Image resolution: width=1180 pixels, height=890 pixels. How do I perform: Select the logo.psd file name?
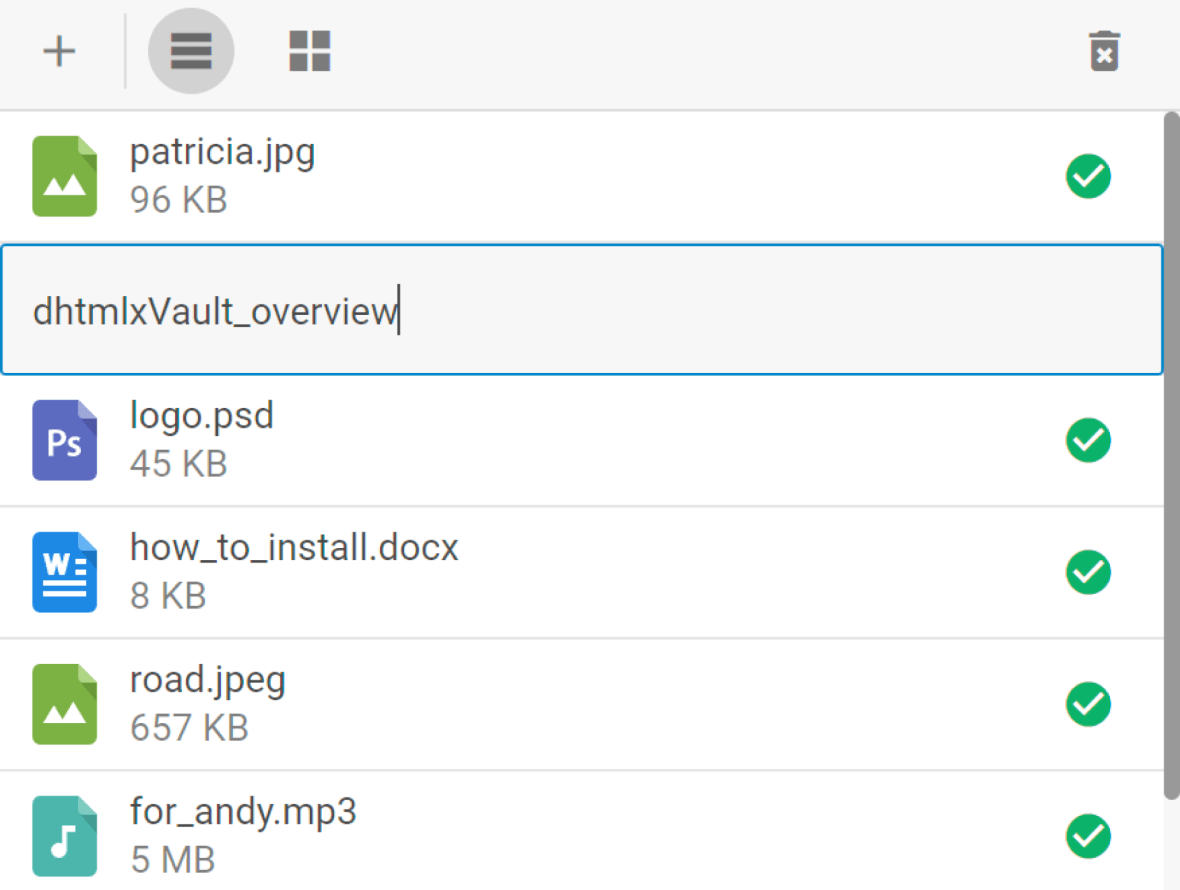202,416
